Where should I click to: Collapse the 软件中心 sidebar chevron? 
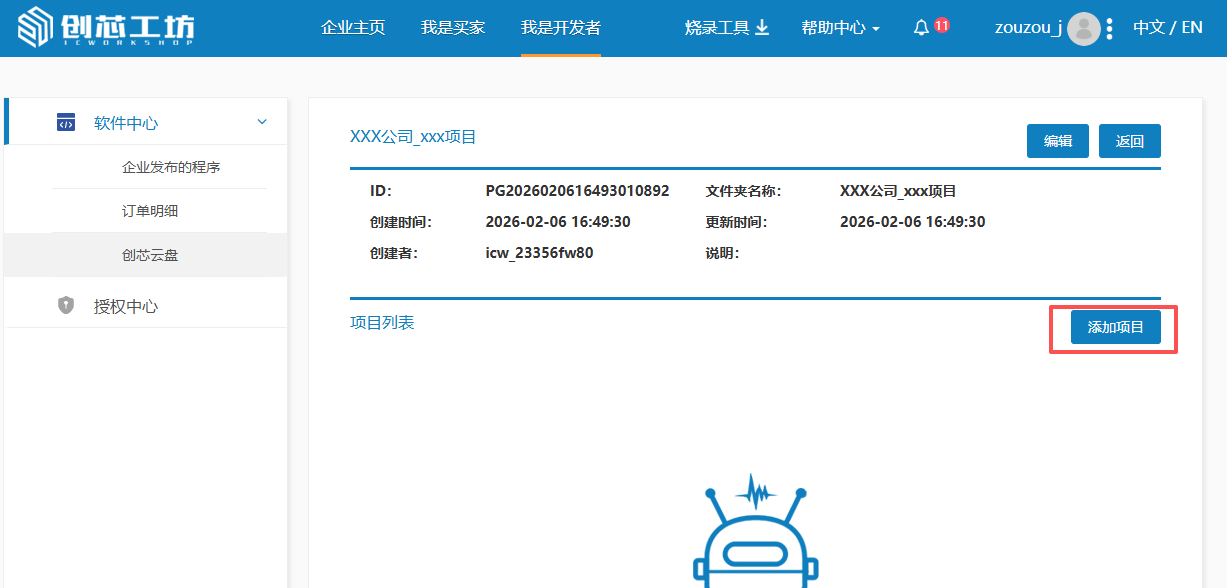(x=262, y=122)
